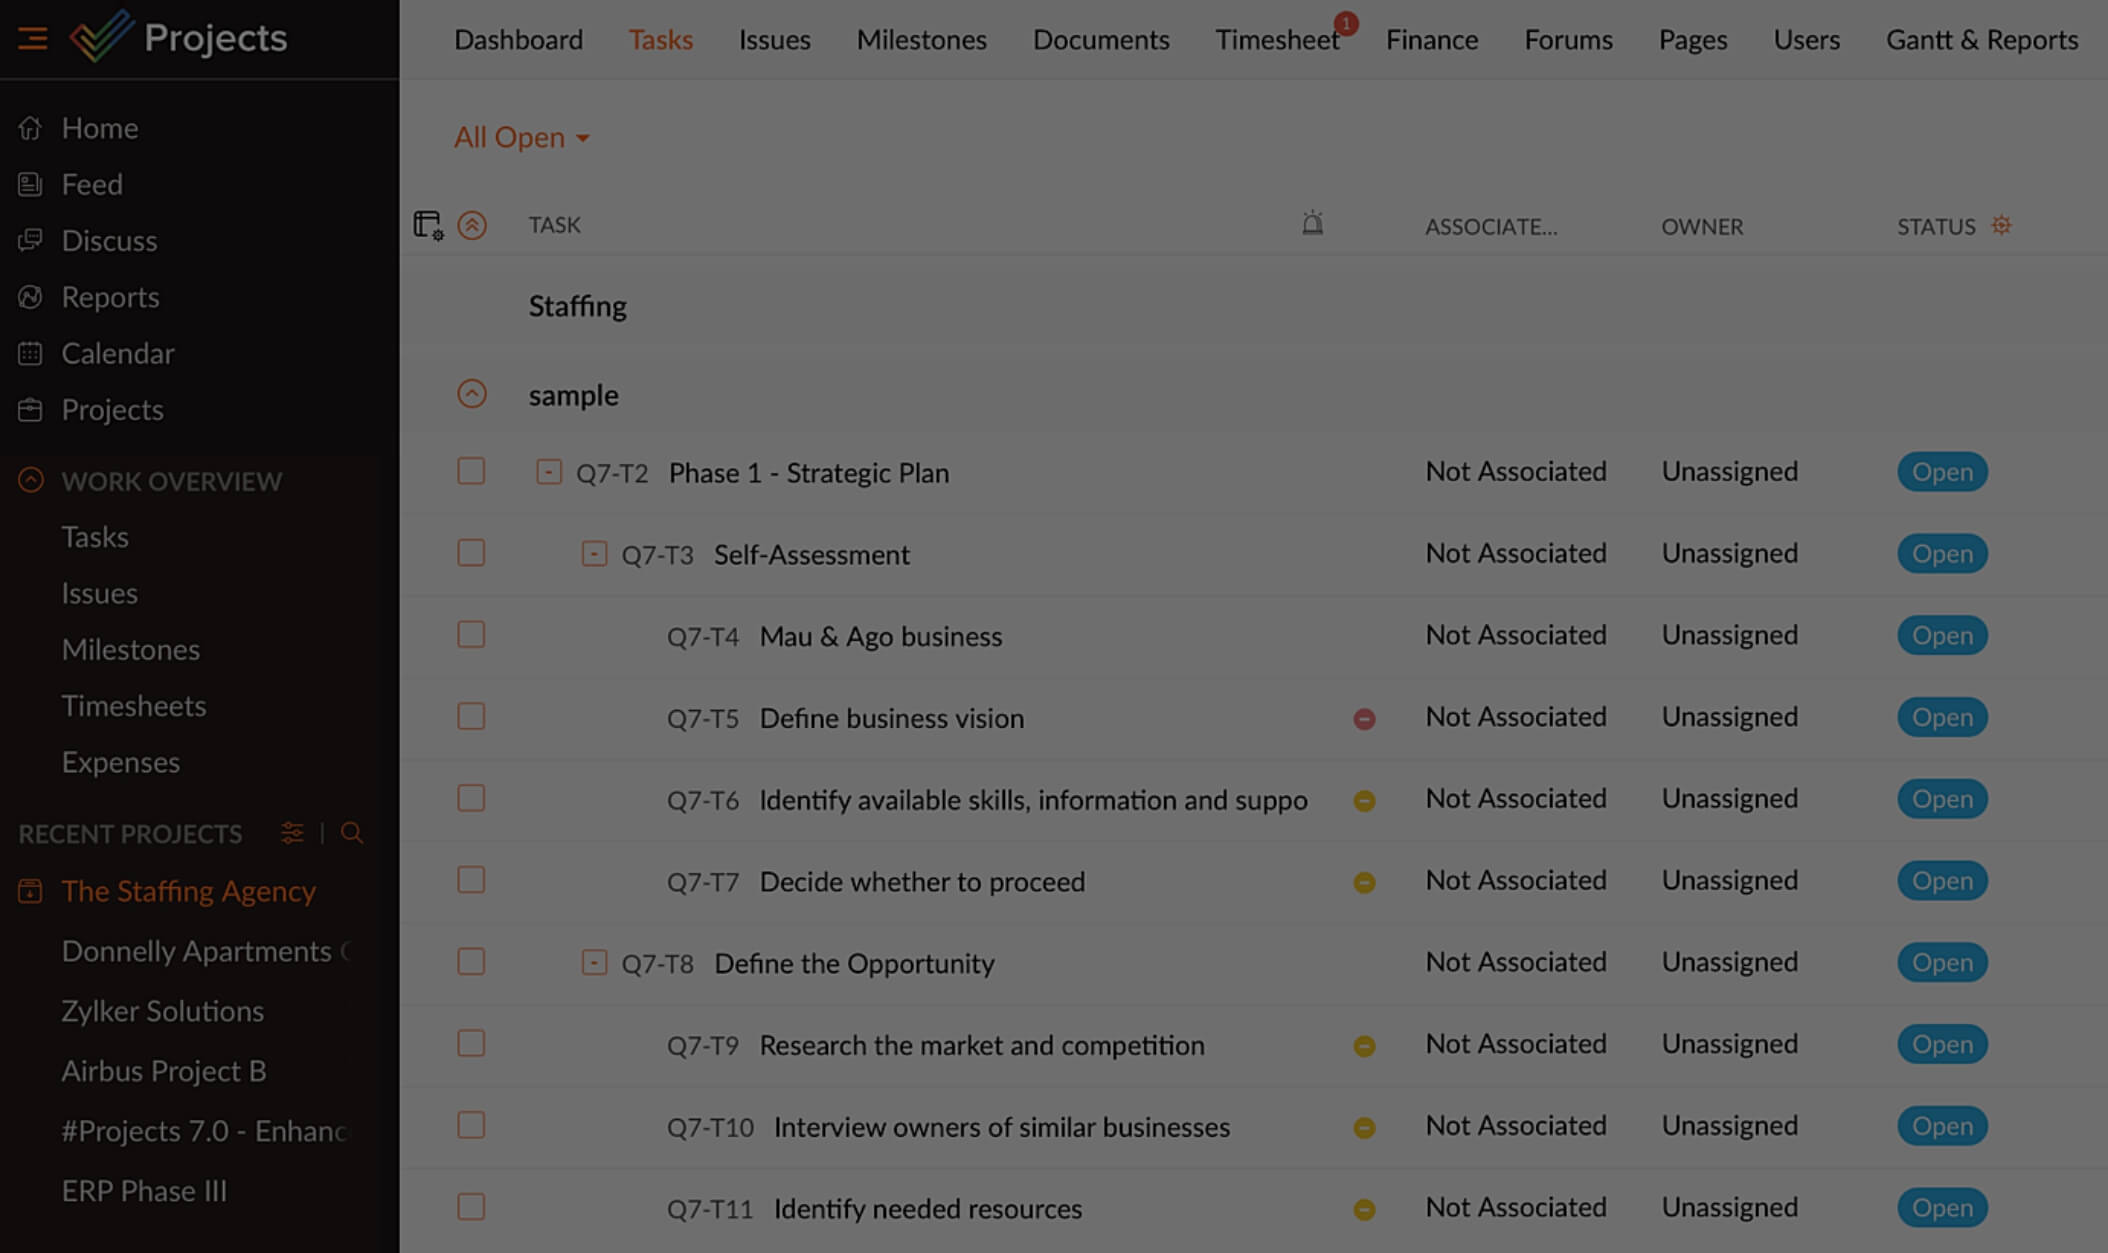Click the hamburger menu icon at top left
The height and width of the screenshot is (1253, 2108).
click(31, 39)
